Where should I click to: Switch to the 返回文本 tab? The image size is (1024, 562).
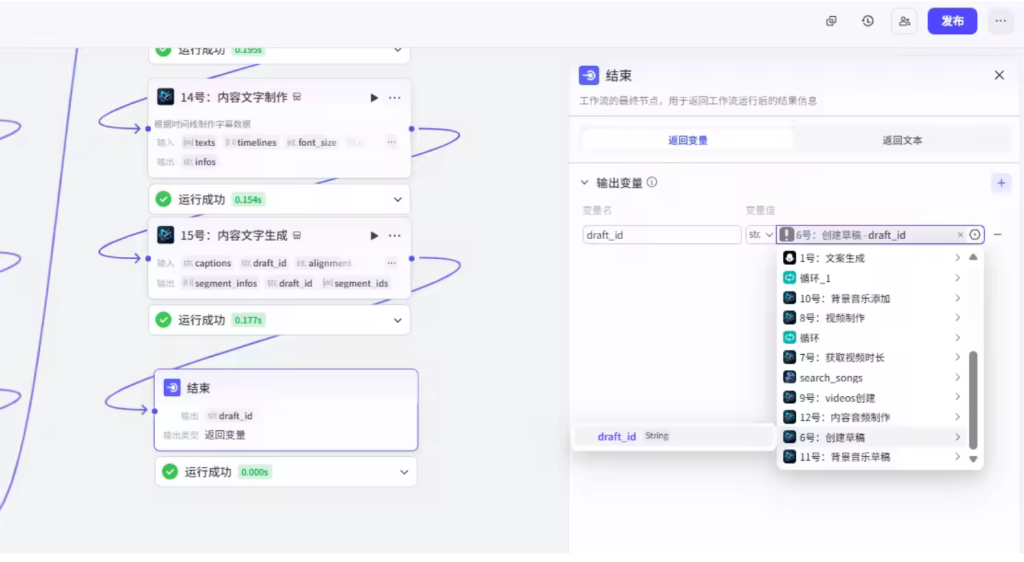pos(902,141)
